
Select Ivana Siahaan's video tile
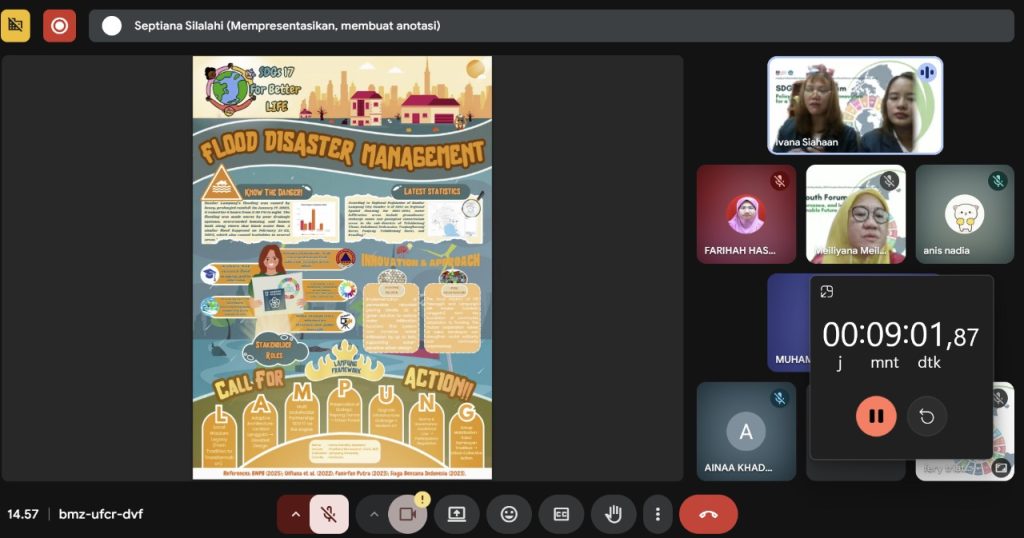click(854, 105)
